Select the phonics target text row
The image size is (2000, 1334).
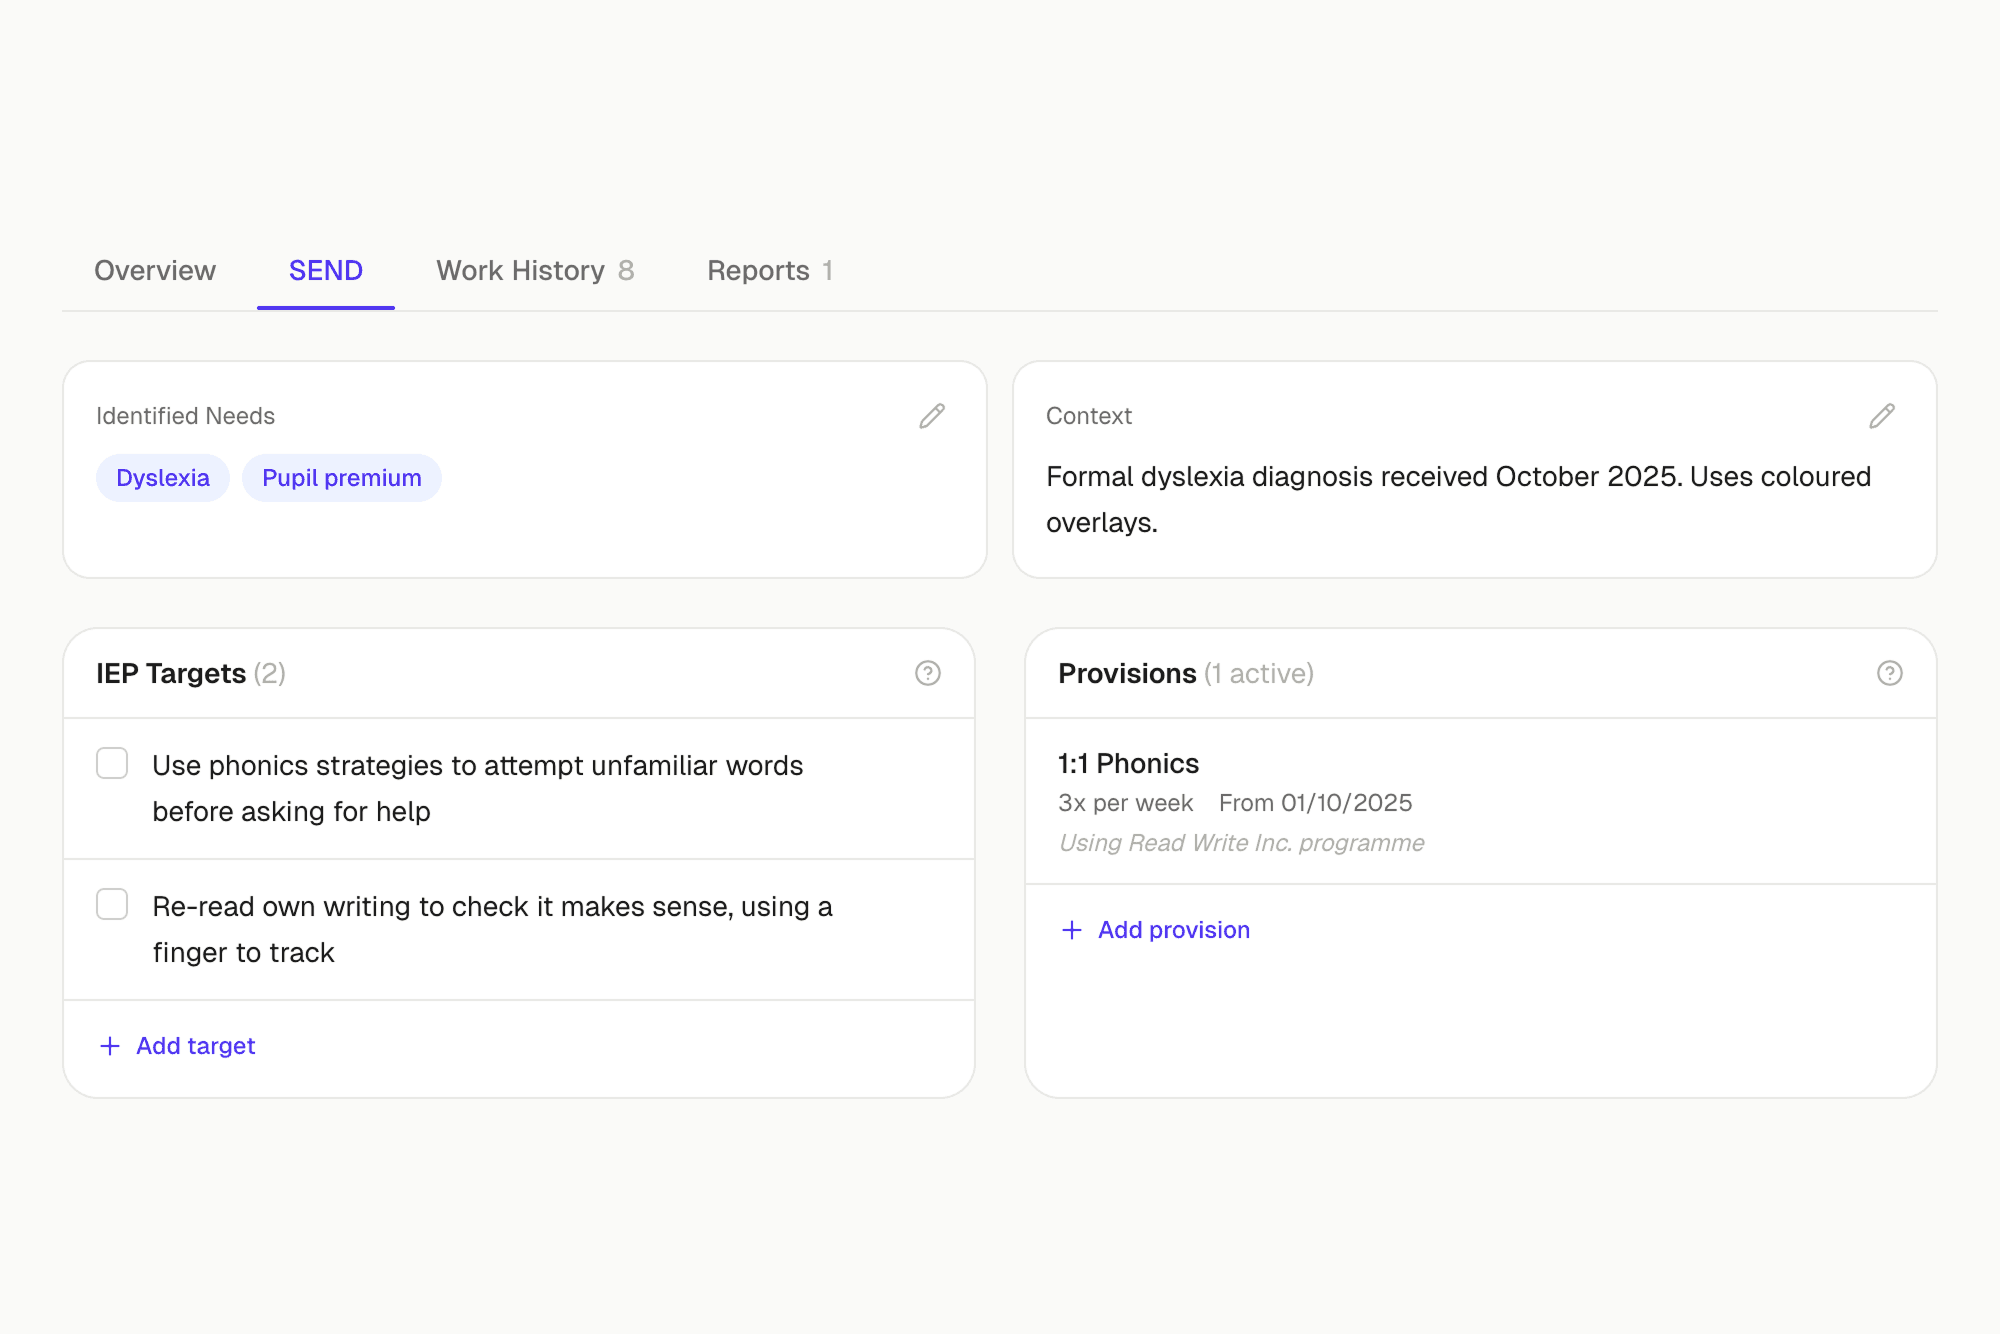(477, 788)
